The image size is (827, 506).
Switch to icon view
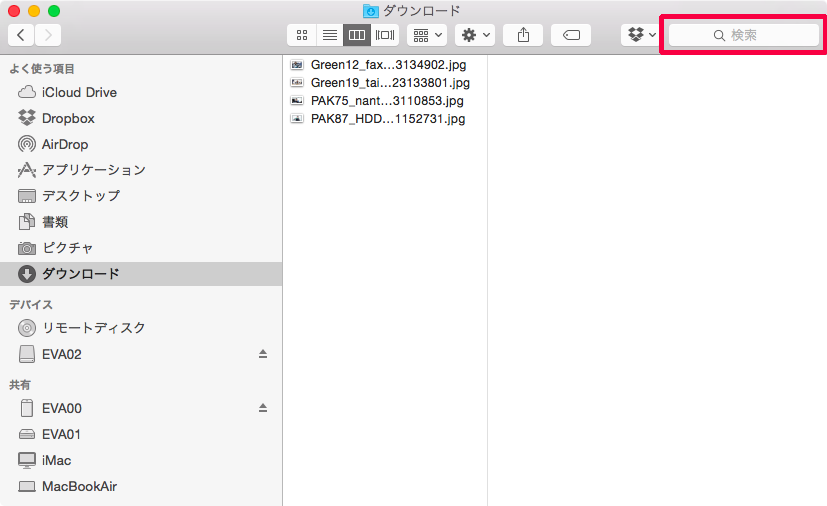302,35
